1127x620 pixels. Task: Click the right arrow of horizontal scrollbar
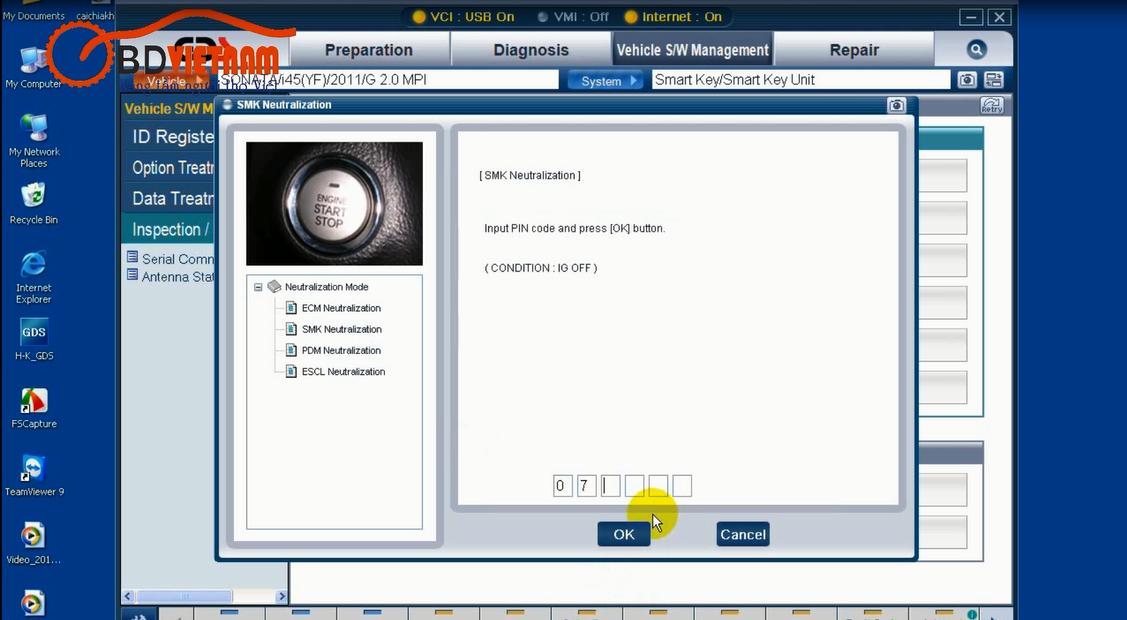(x=281, y=596)
